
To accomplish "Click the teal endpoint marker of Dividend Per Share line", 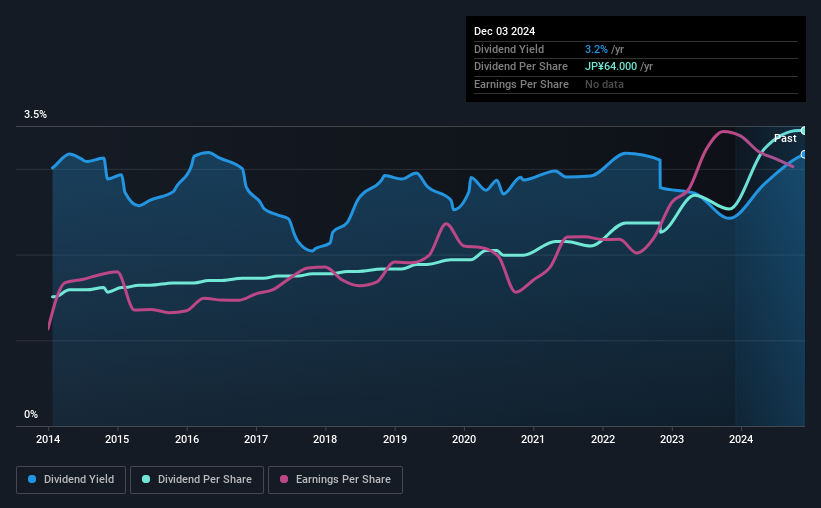I will point(804,130).
